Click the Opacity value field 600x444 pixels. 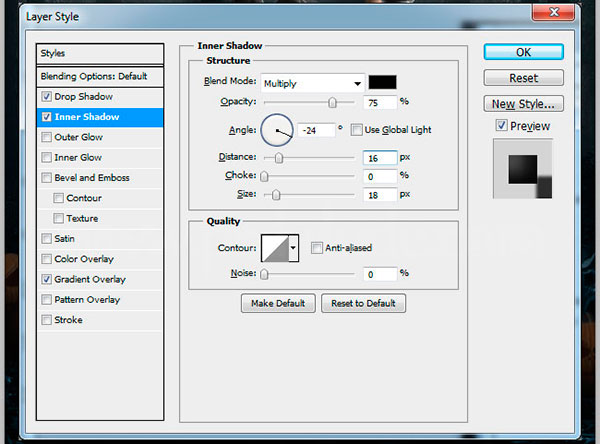380,102
